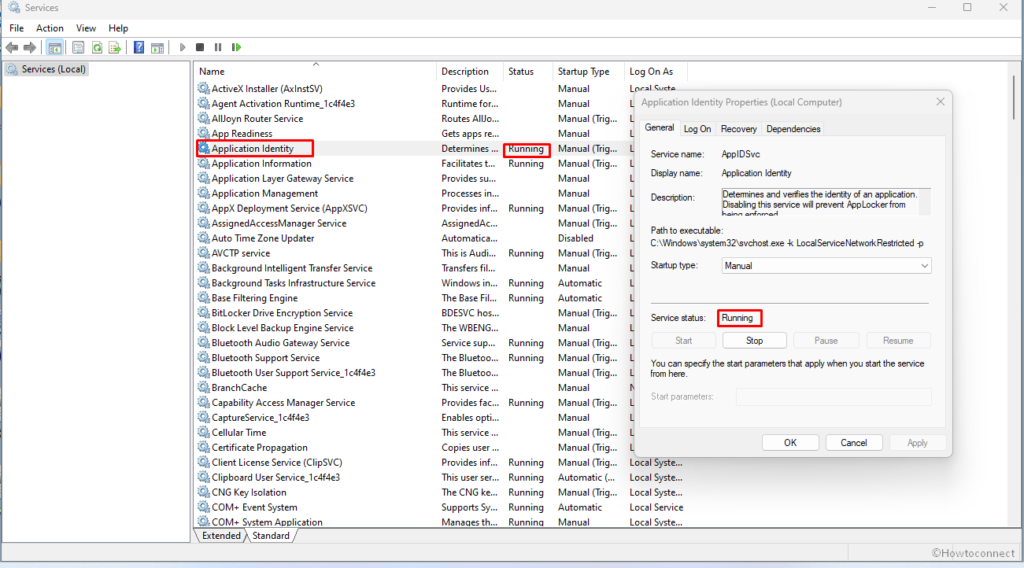Open the Action menu

(50, 28)
